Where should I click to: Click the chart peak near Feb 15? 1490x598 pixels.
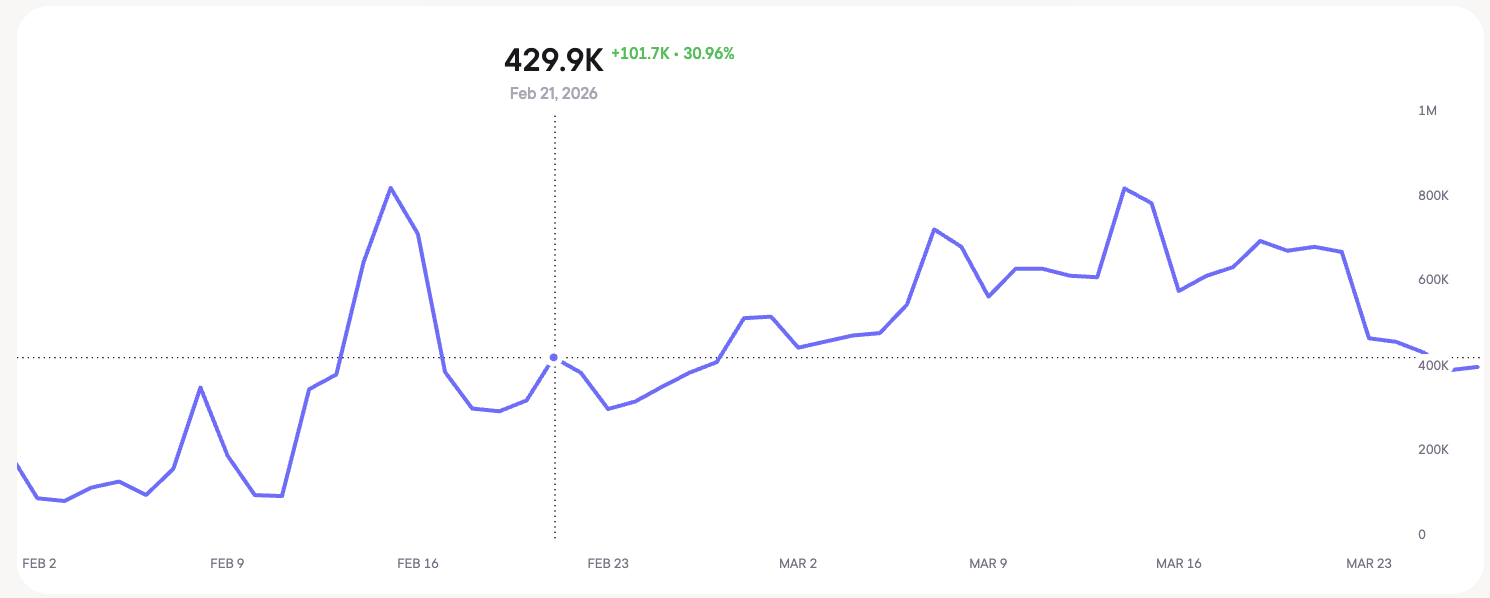[x=390, y=188]
